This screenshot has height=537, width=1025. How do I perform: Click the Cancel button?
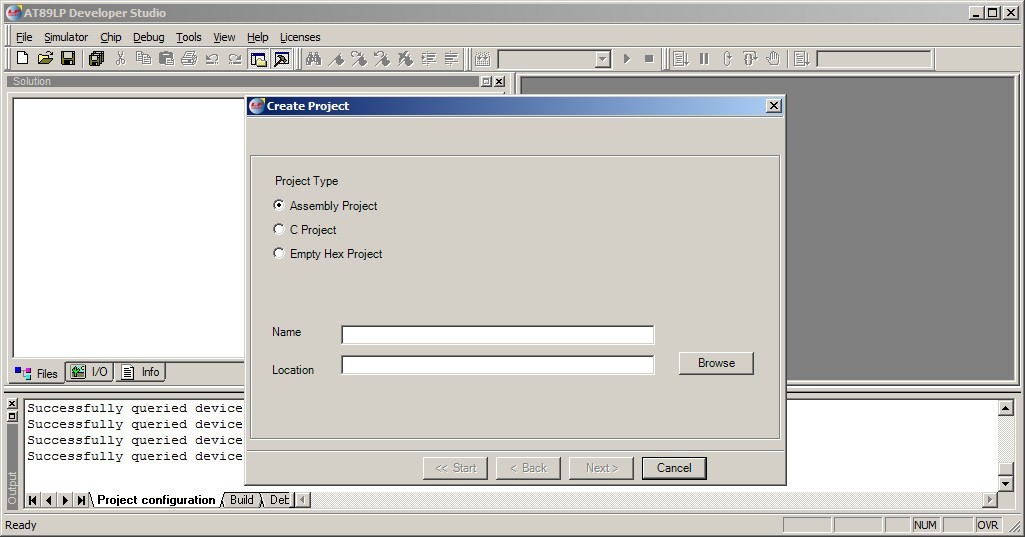[674, 468]
